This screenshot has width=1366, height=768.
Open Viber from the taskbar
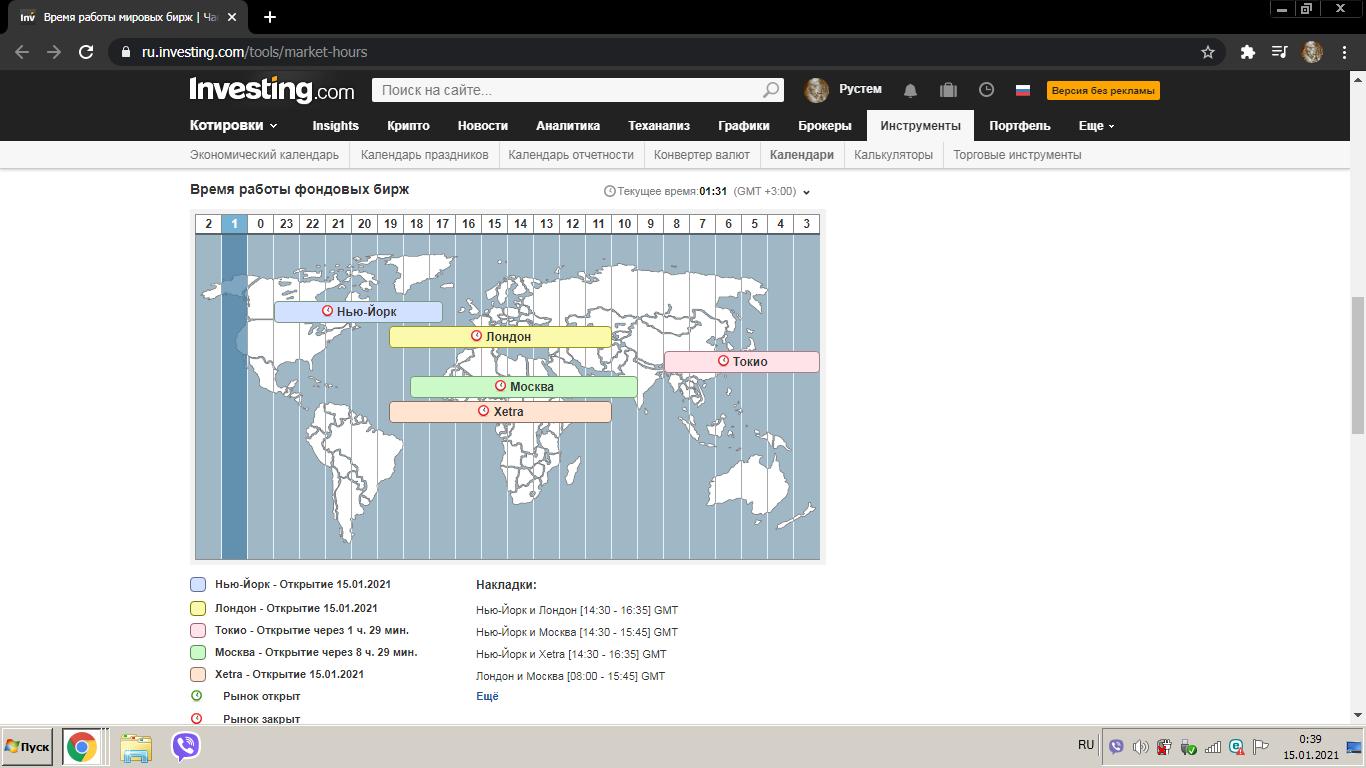186,746
